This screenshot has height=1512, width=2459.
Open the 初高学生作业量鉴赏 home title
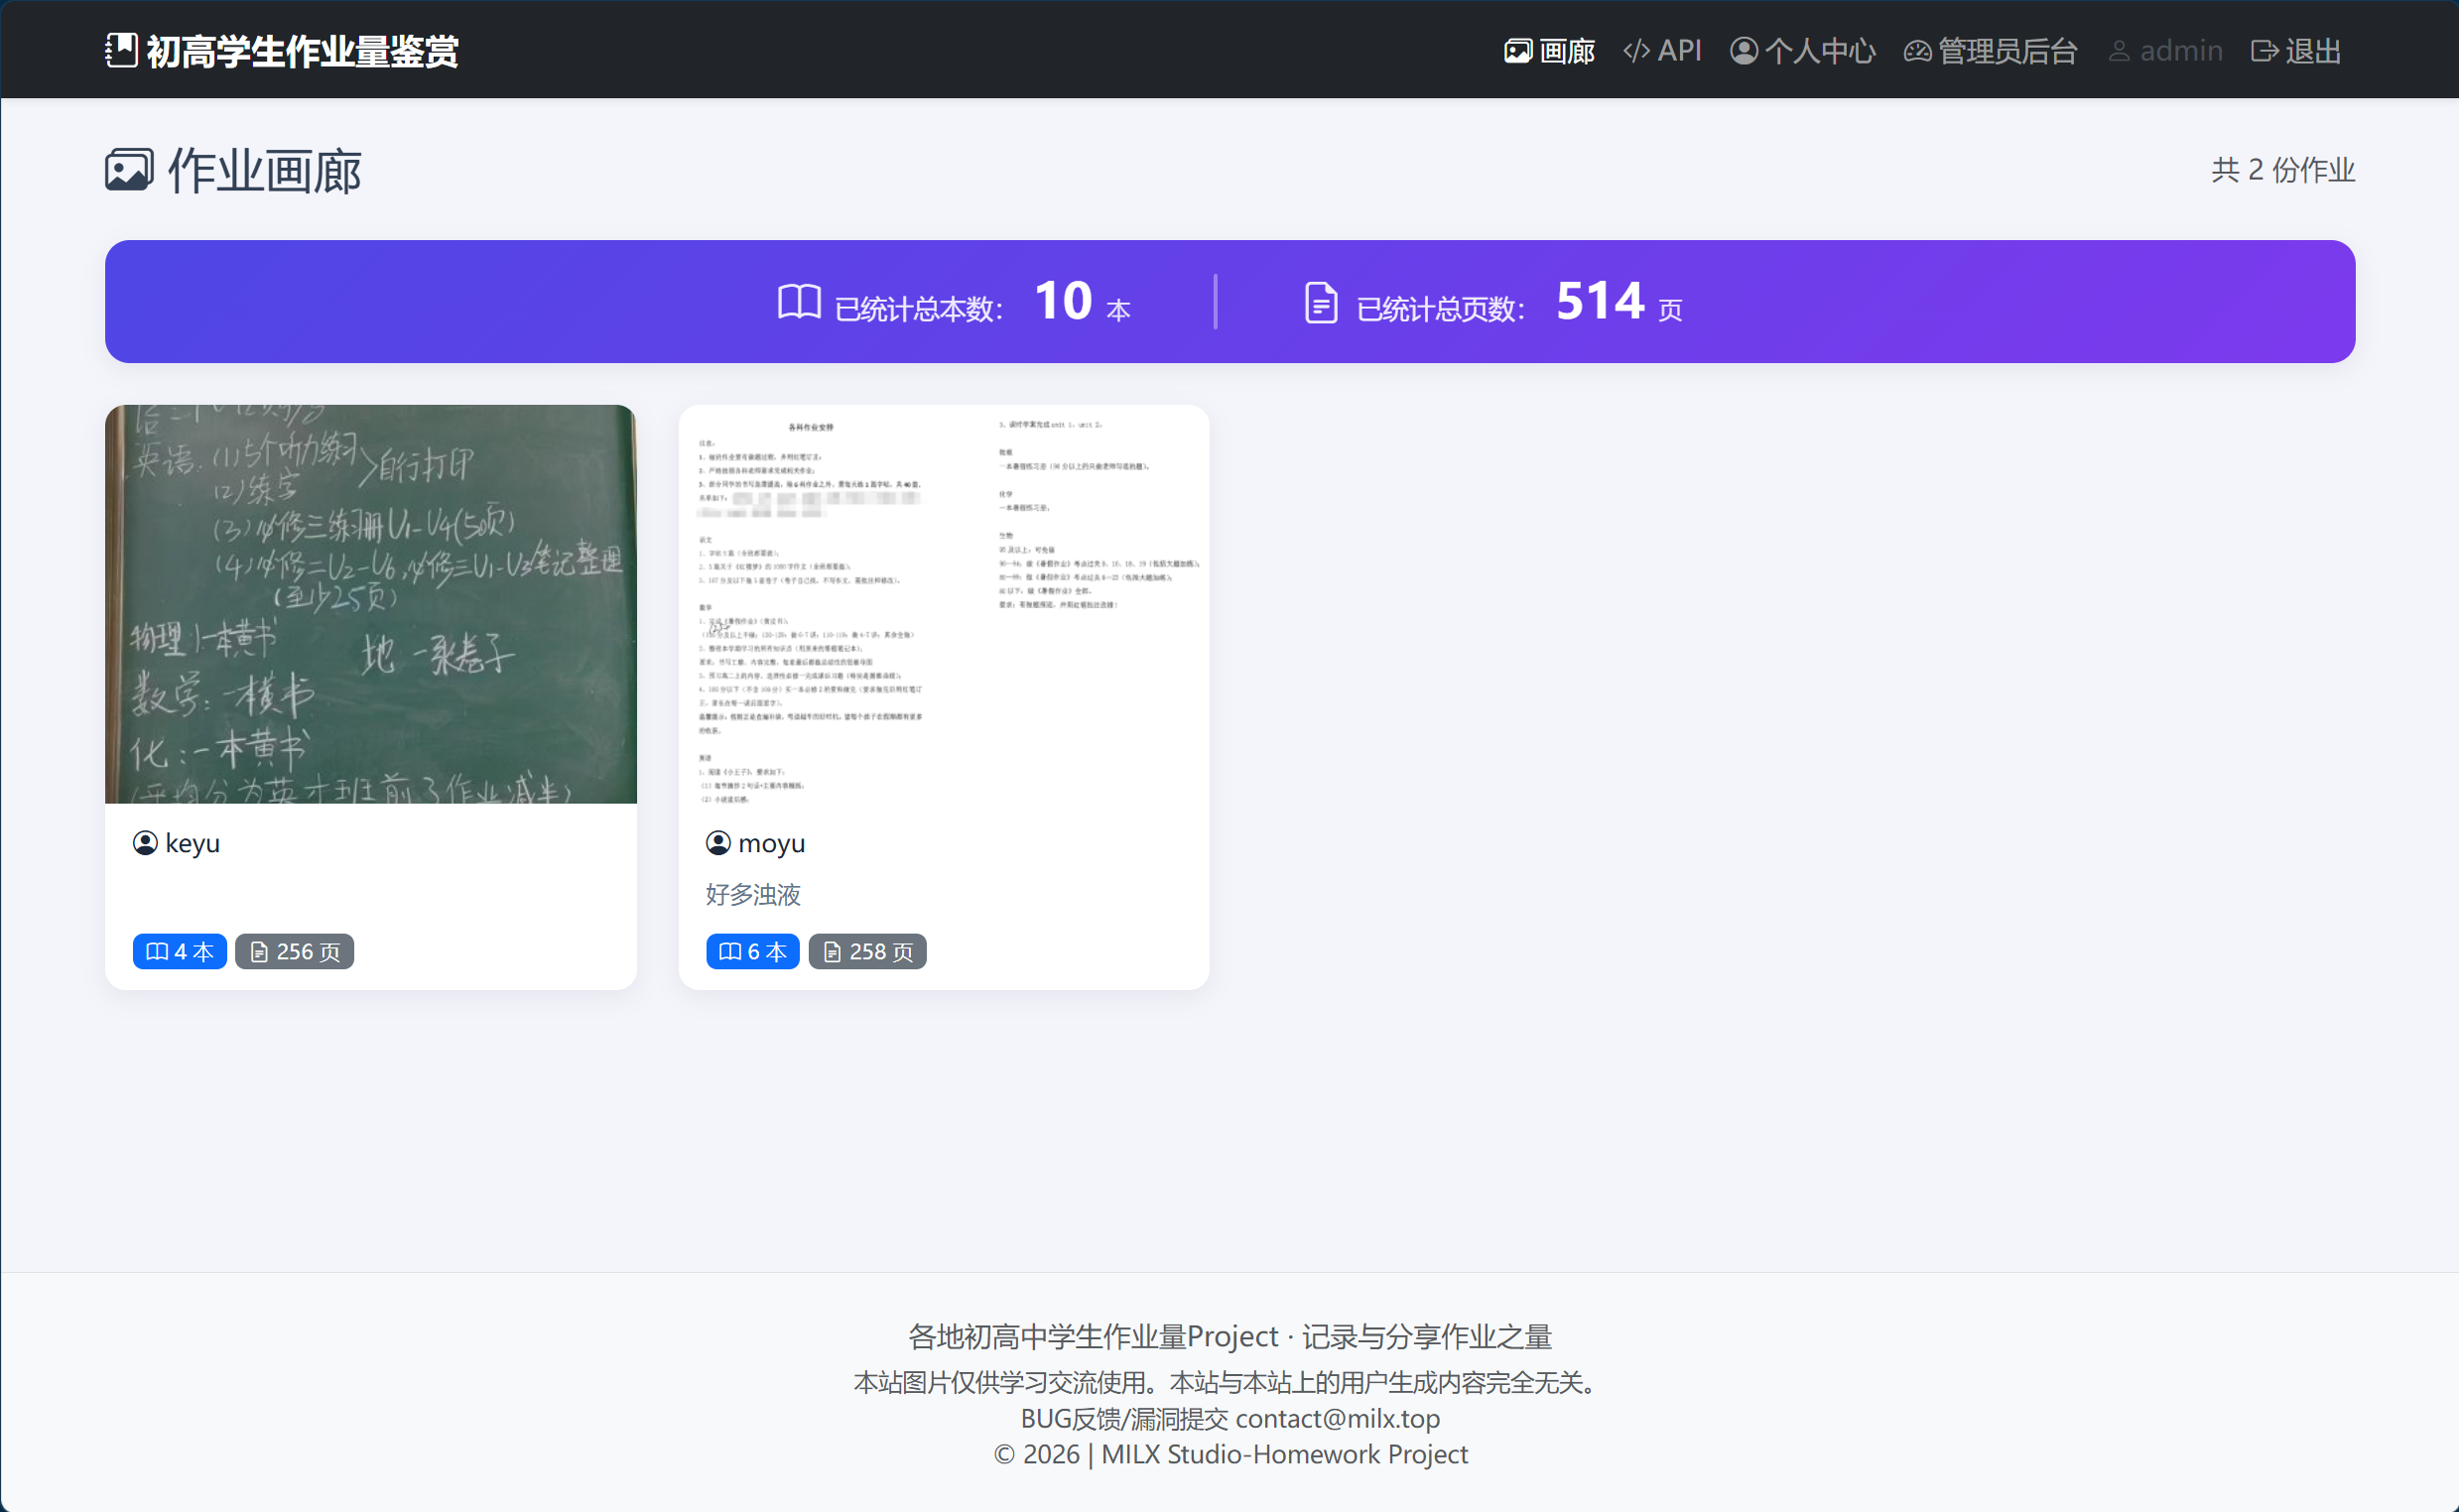coord(302,51)
